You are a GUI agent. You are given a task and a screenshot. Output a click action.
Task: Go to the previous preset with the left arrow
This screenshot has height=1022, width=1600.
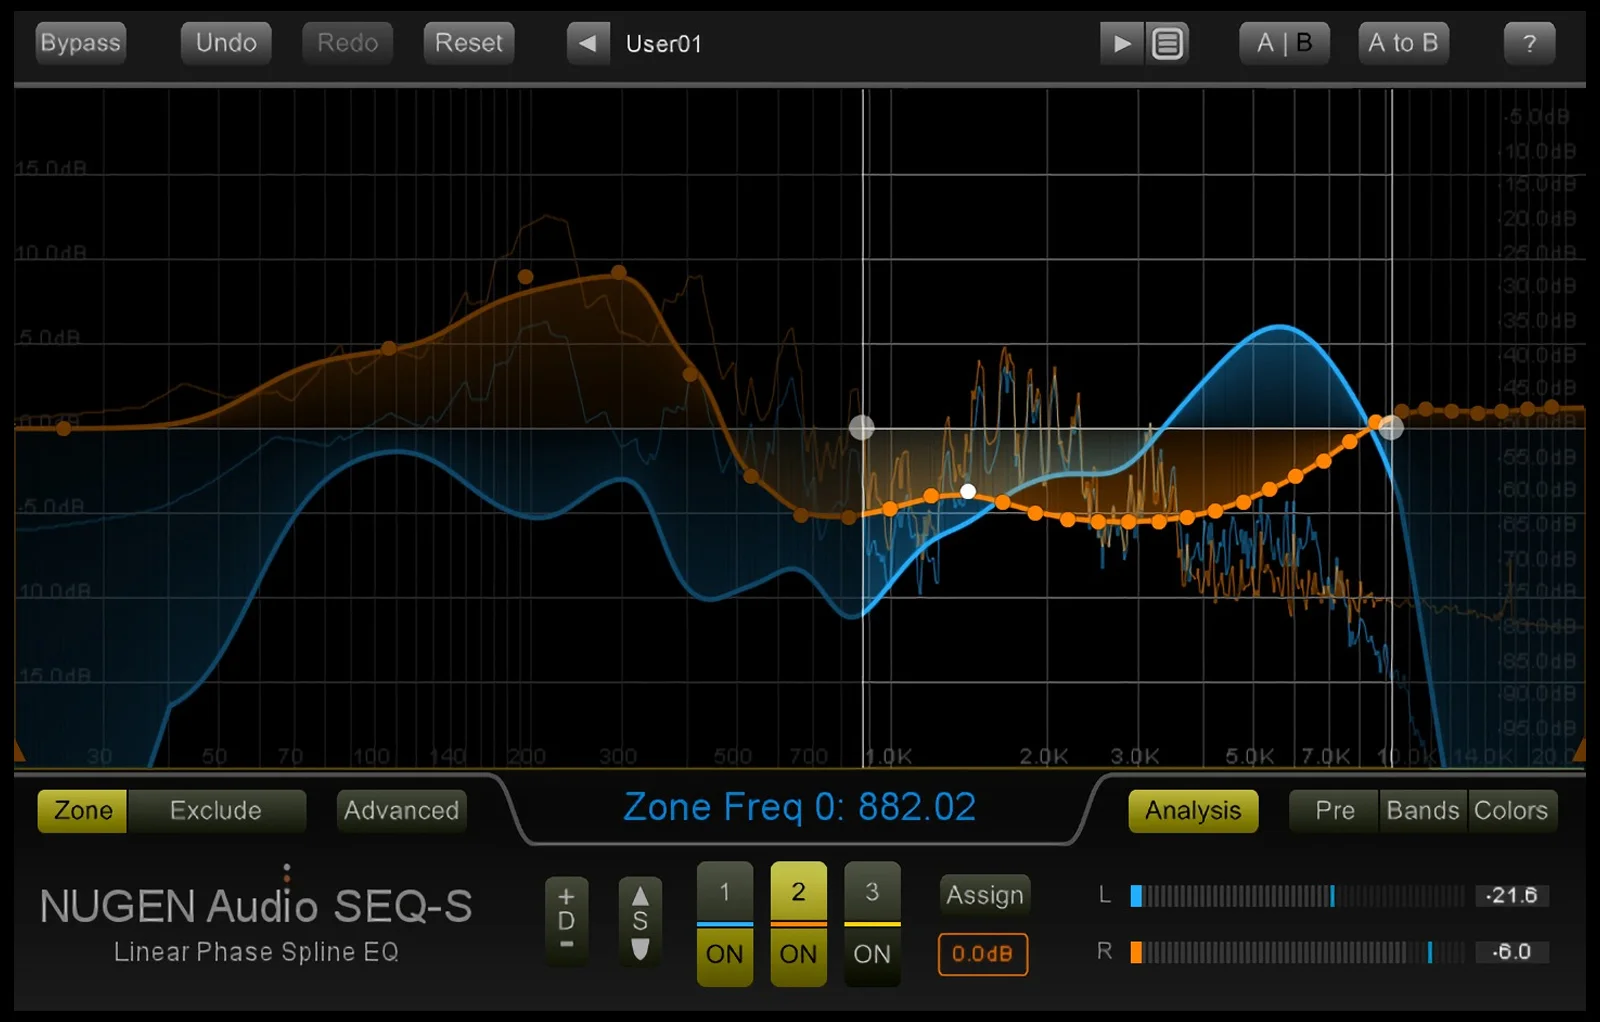point(588,43)
